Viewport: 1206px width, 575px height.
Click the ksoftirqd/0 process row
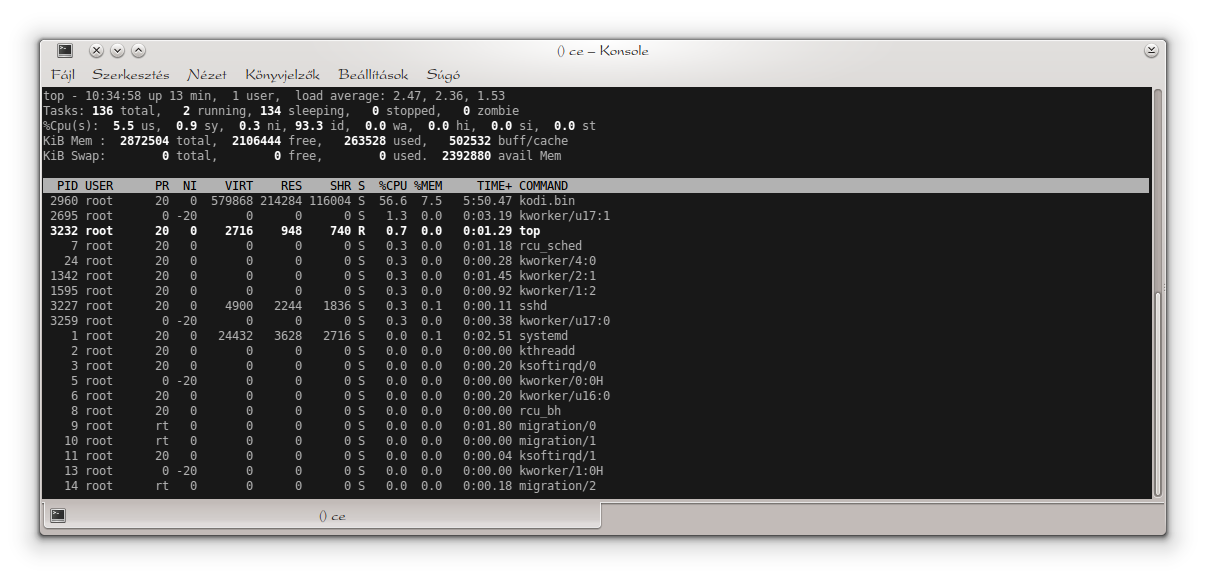pos(595,366)
